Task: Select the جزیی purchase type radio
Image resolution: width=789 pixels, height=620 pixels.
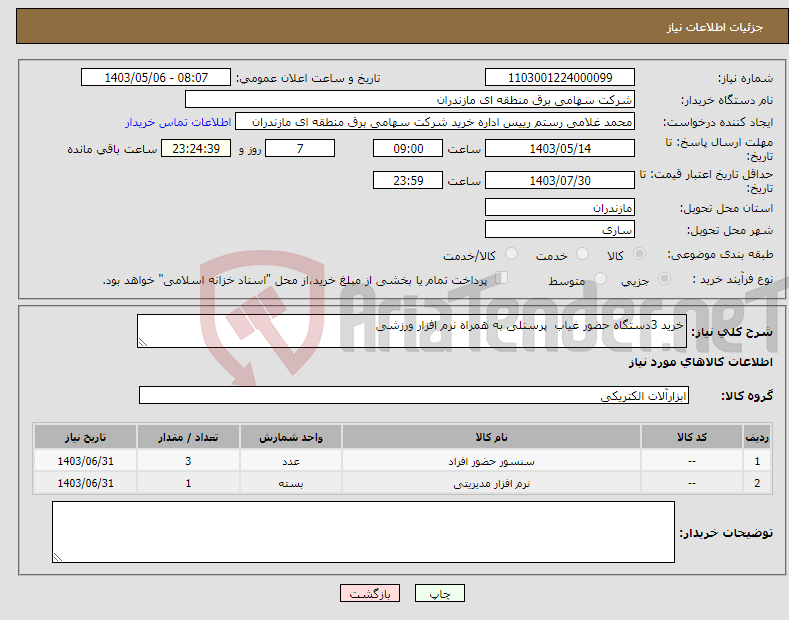Action: (x=664, y=278)
